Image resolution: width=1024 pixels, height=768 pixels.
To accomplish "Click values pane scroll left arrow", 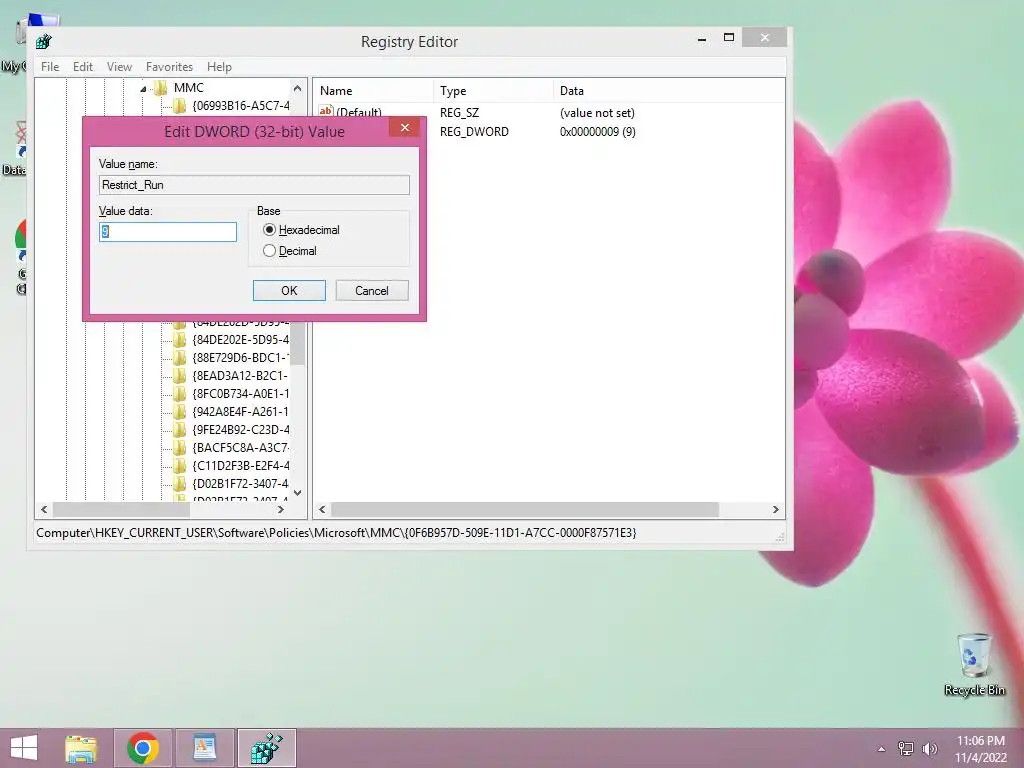I will click(x=322, y=509).
